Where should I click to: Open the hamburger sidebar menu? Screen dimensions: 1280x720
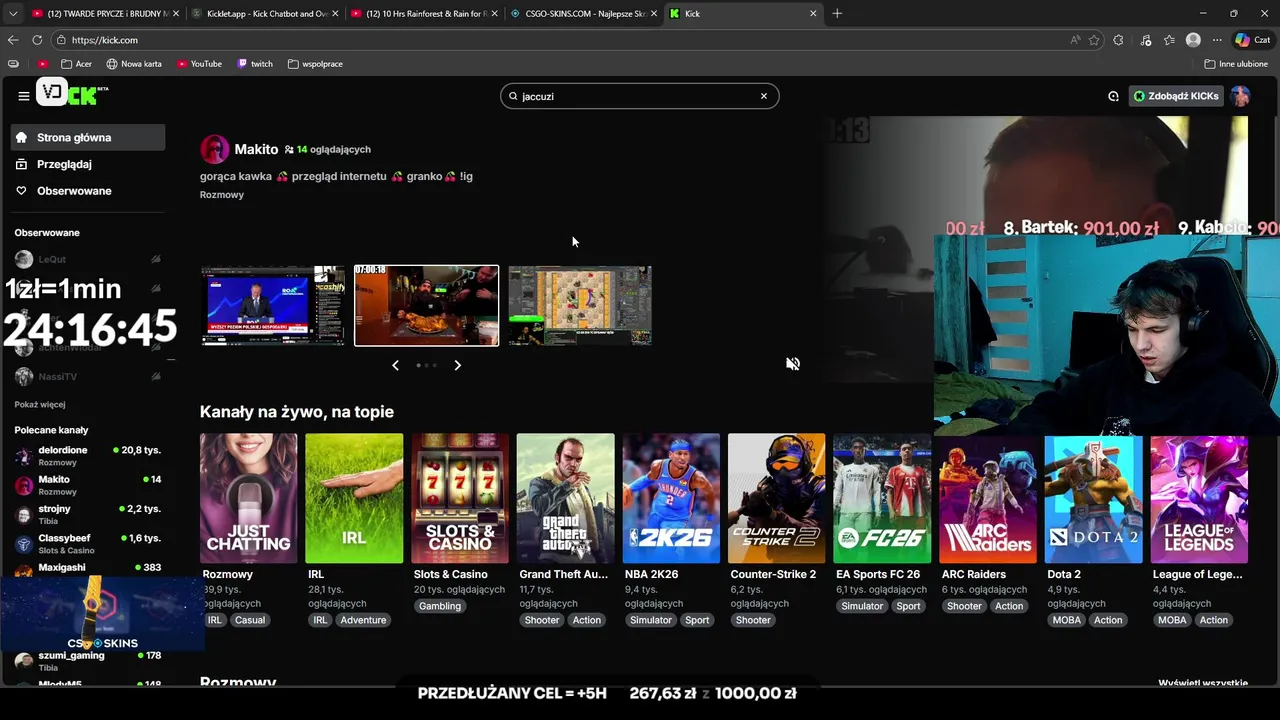tap(23, 96)
